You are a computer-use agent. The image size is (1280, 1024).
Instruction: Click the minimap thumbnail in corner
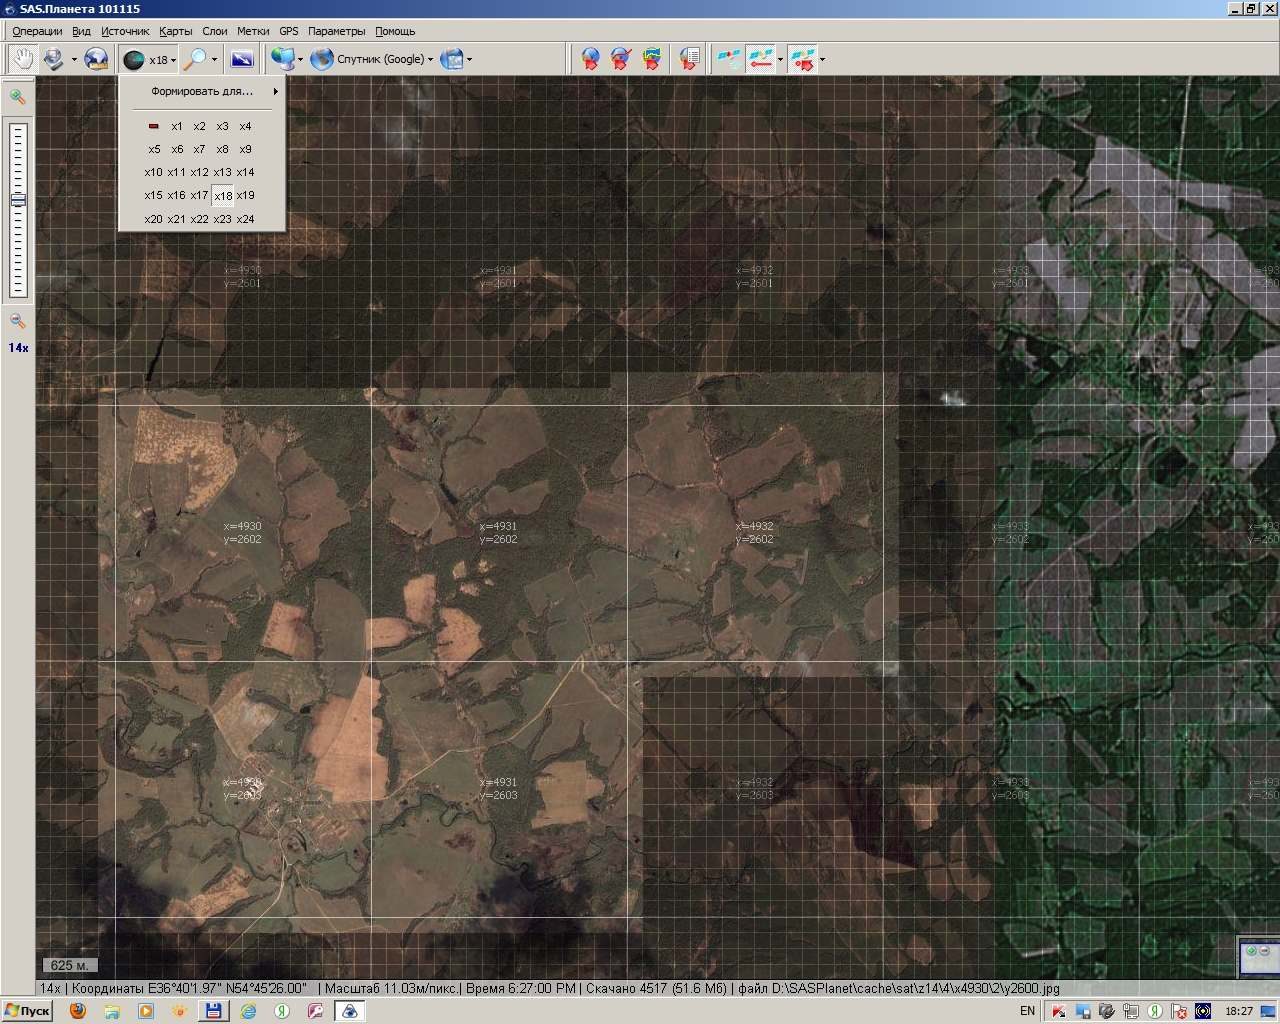(1258, 958)
